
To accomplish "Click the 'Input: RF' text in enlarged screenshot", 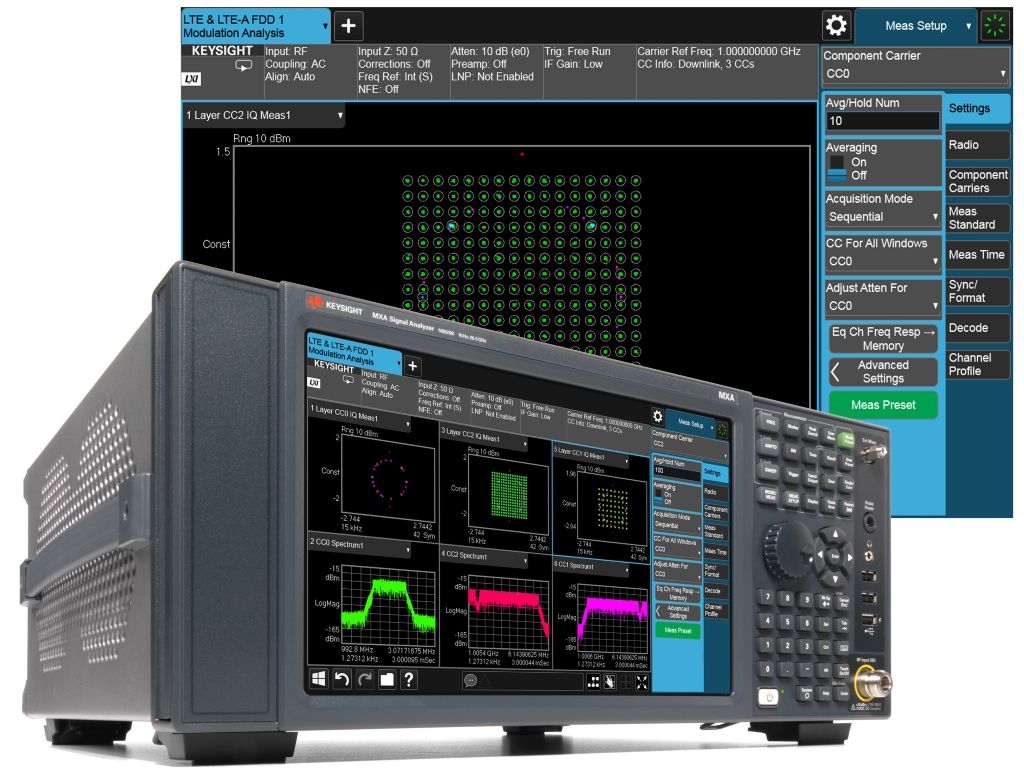I will (286, 52).
